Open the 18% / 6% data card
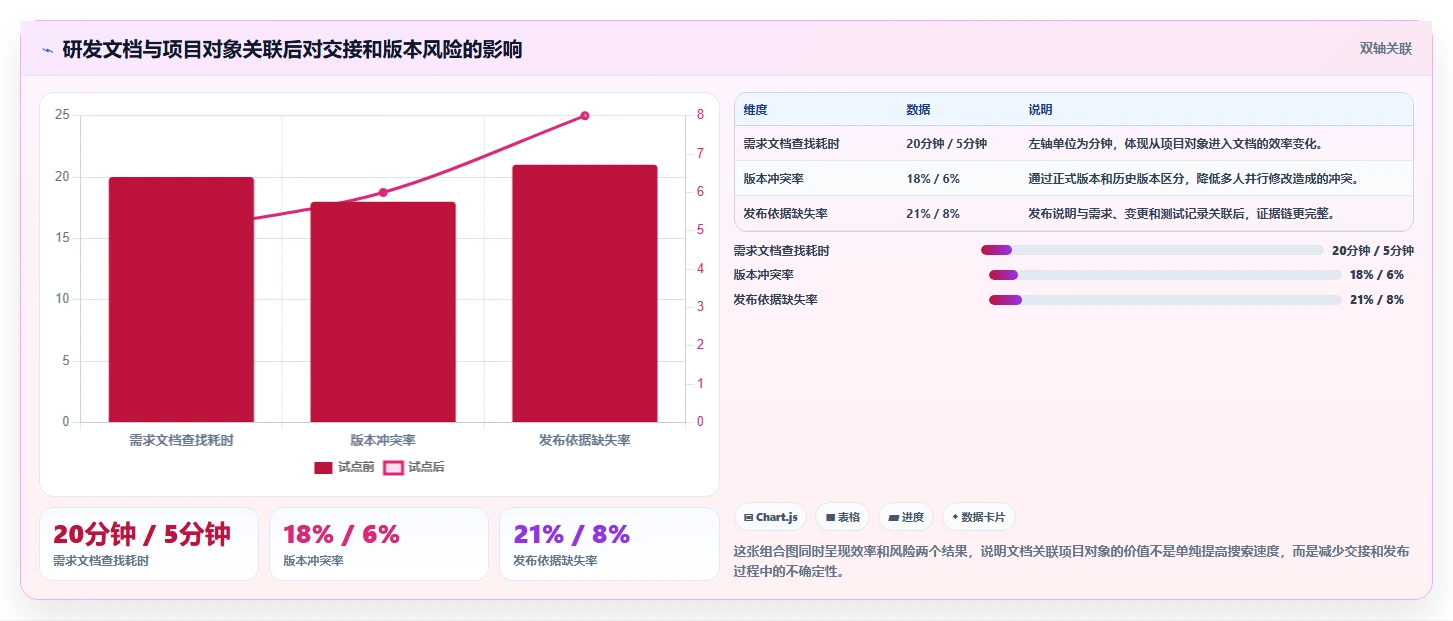This screenshot has width=1453, height=621. point(379,544)
